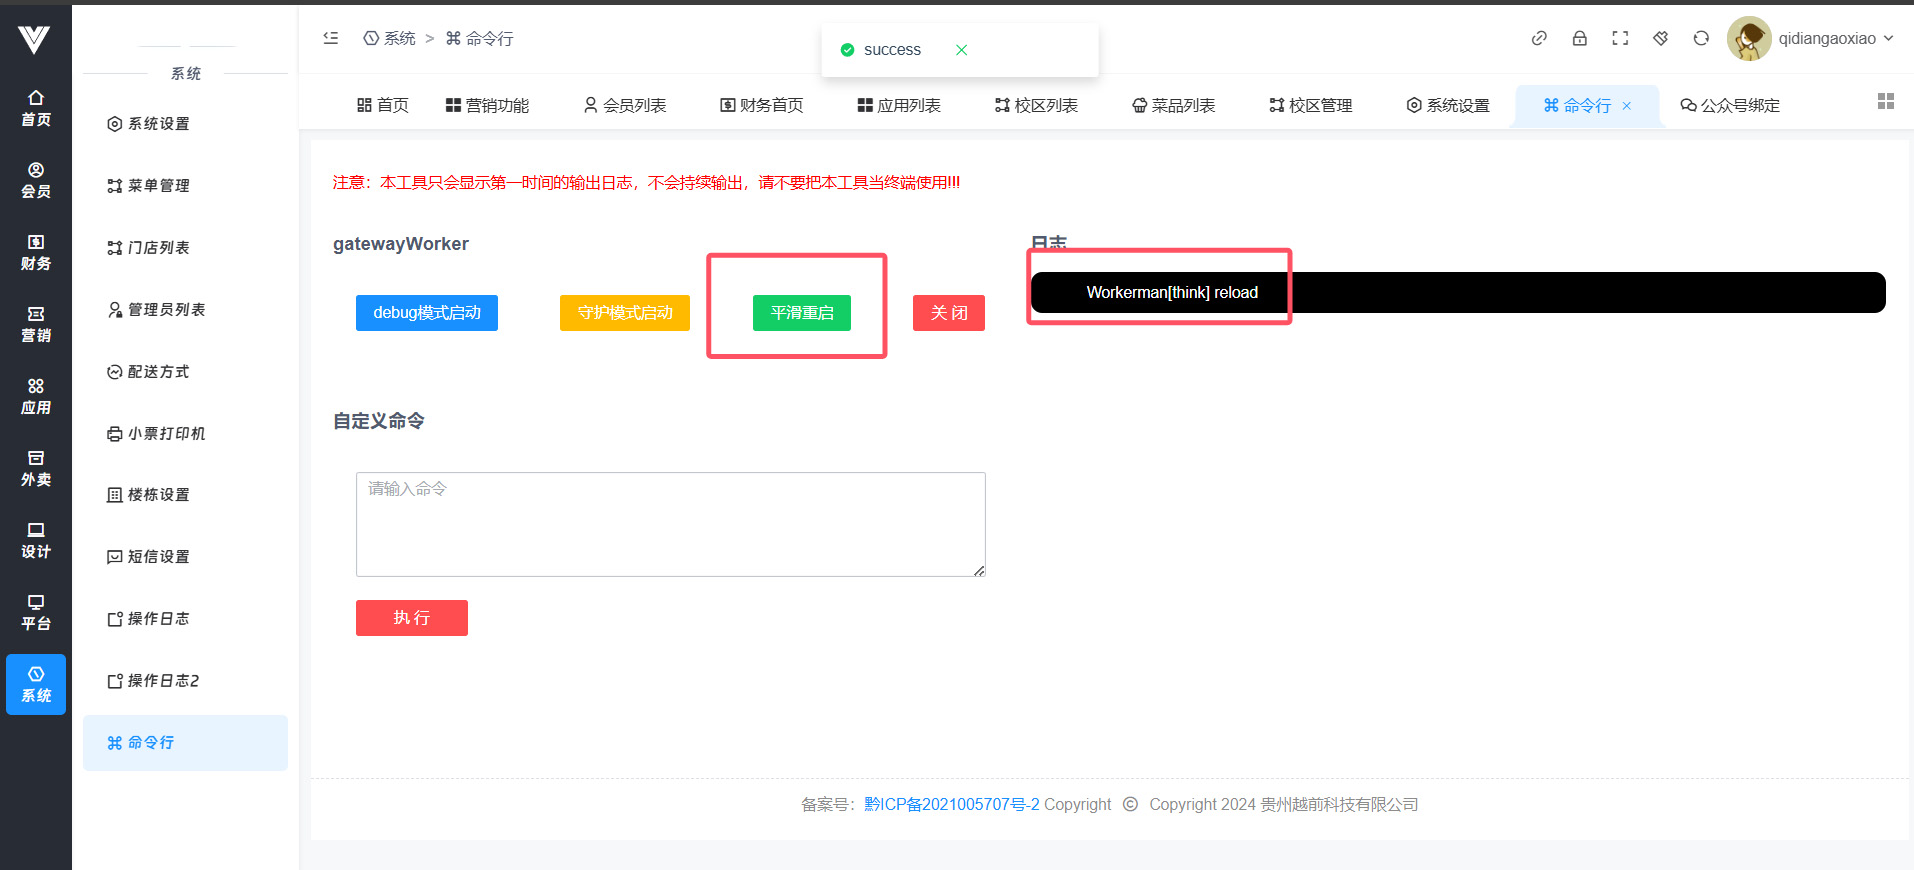Click the custom command text area
This screenshot has width=1914, height=870.
(x=670, y=524)
